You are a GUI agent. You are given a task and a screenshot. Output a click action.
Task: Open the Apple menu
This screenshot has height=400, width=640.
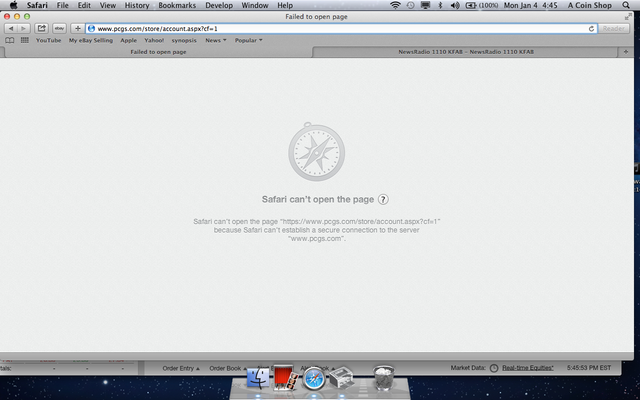pyautogui.click(x=13, y=5)
